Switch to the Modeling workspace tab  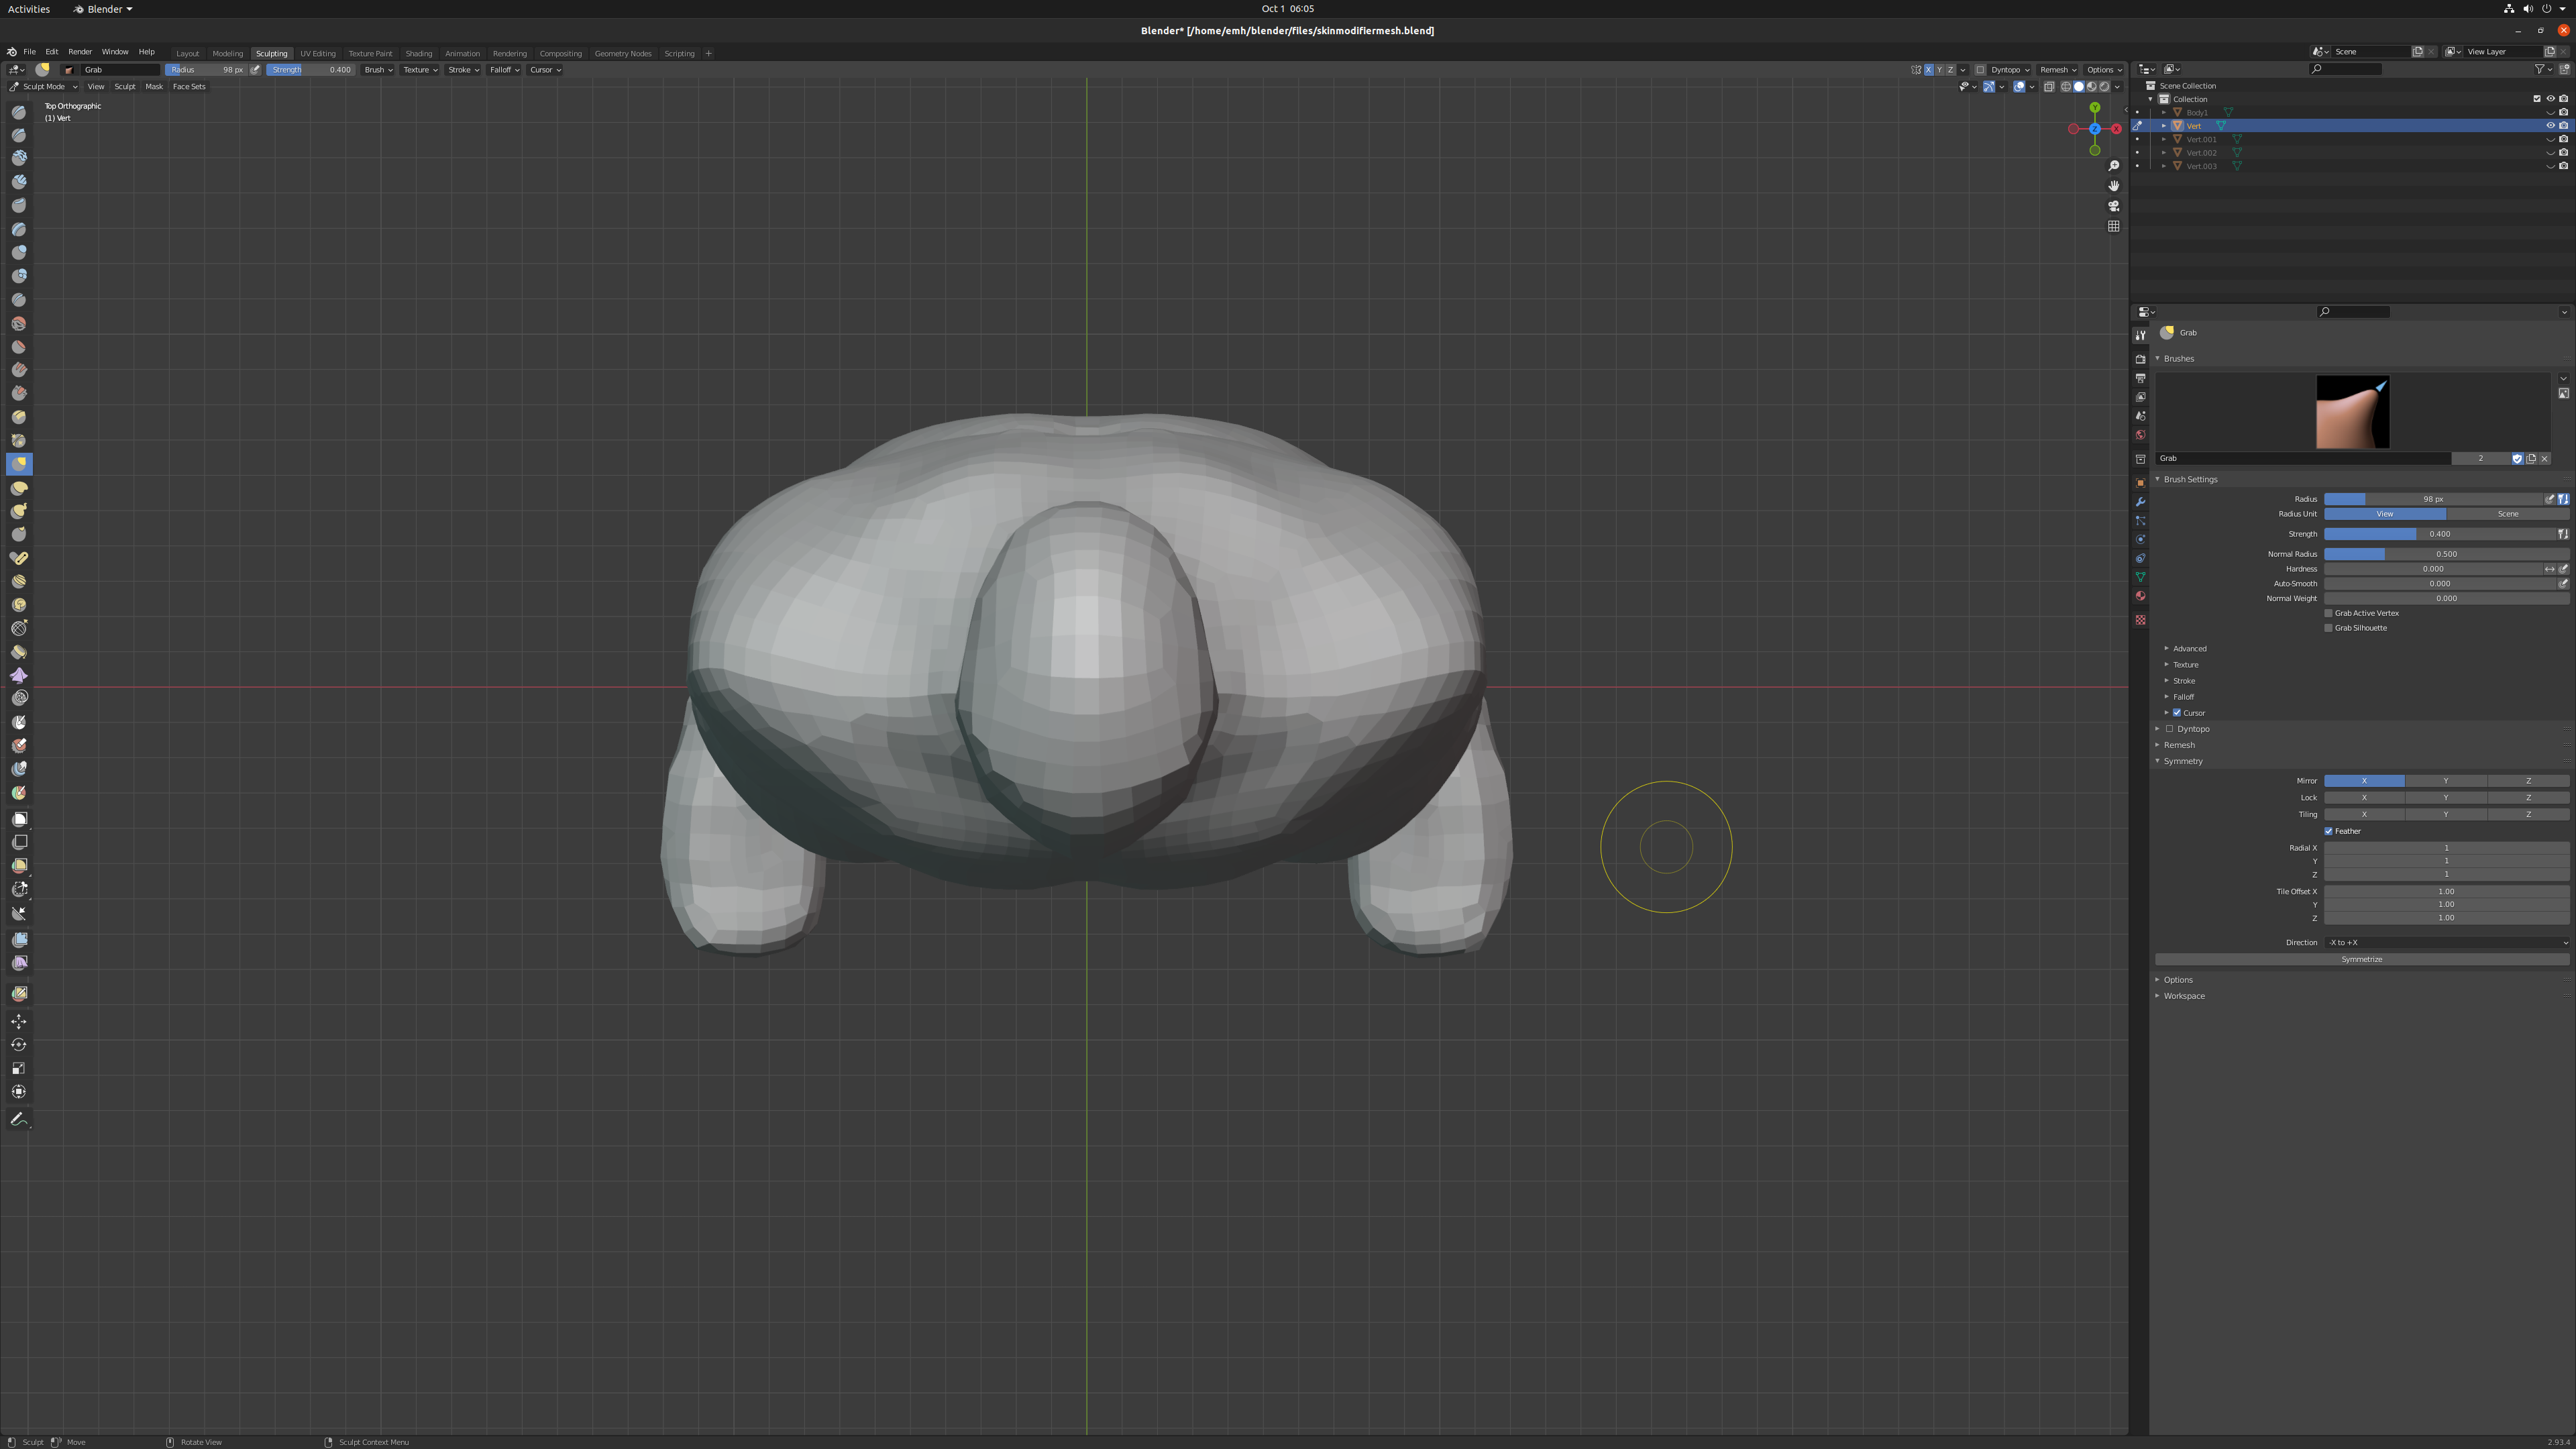point(227,53)
